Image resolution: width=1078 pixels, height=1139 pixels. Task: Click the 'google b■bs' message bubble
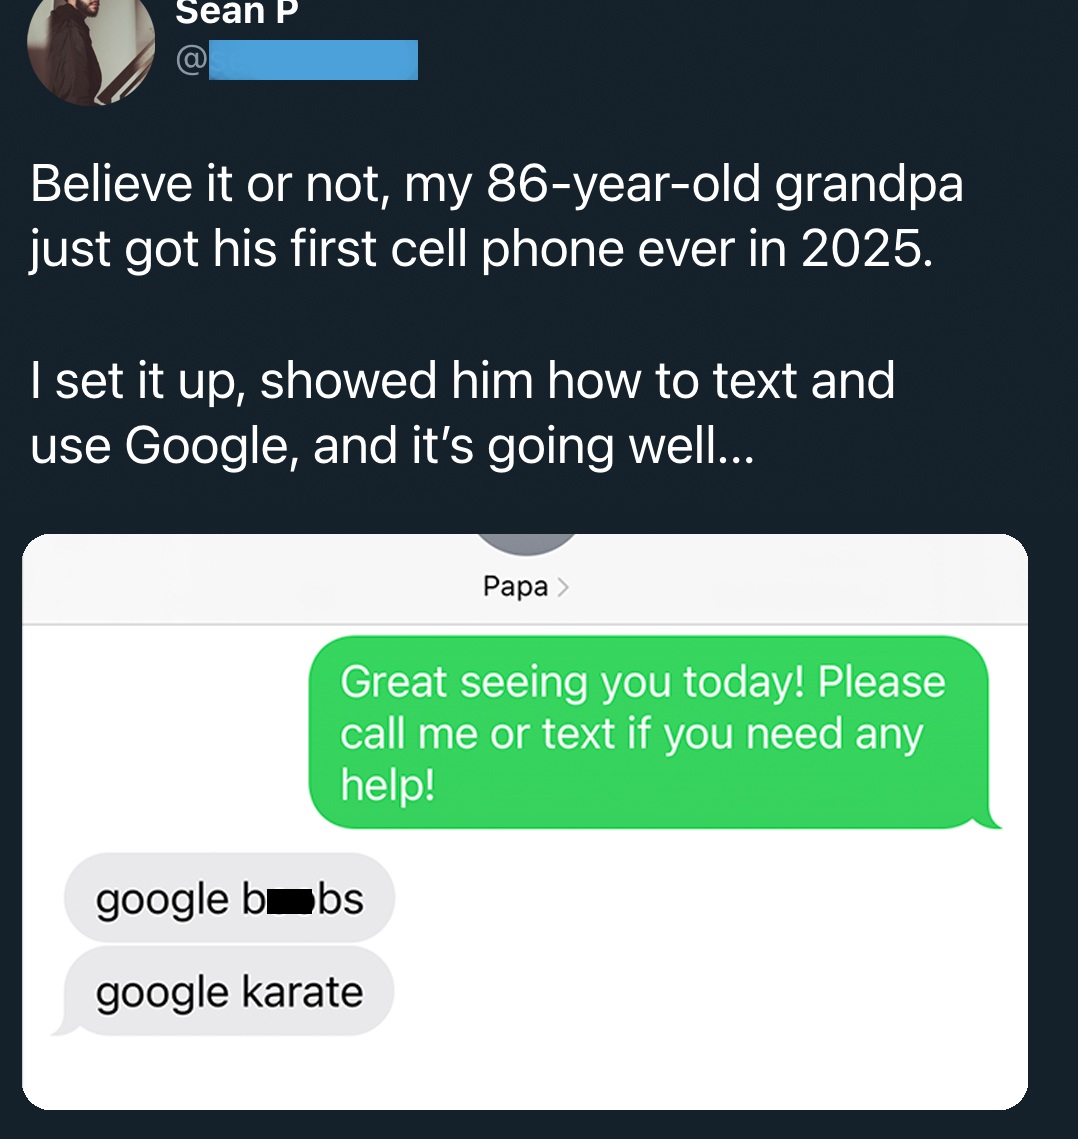[x=230, y=897]
